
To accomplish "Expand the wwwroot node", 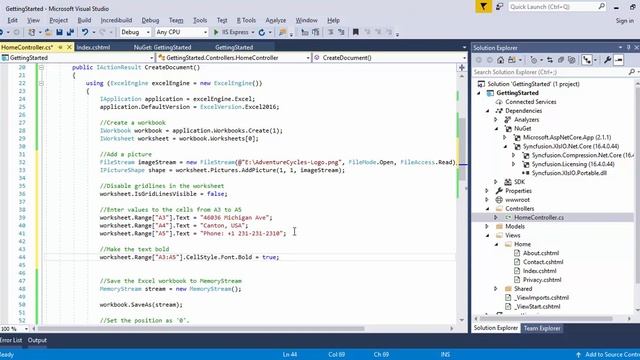I will [487, 200].
